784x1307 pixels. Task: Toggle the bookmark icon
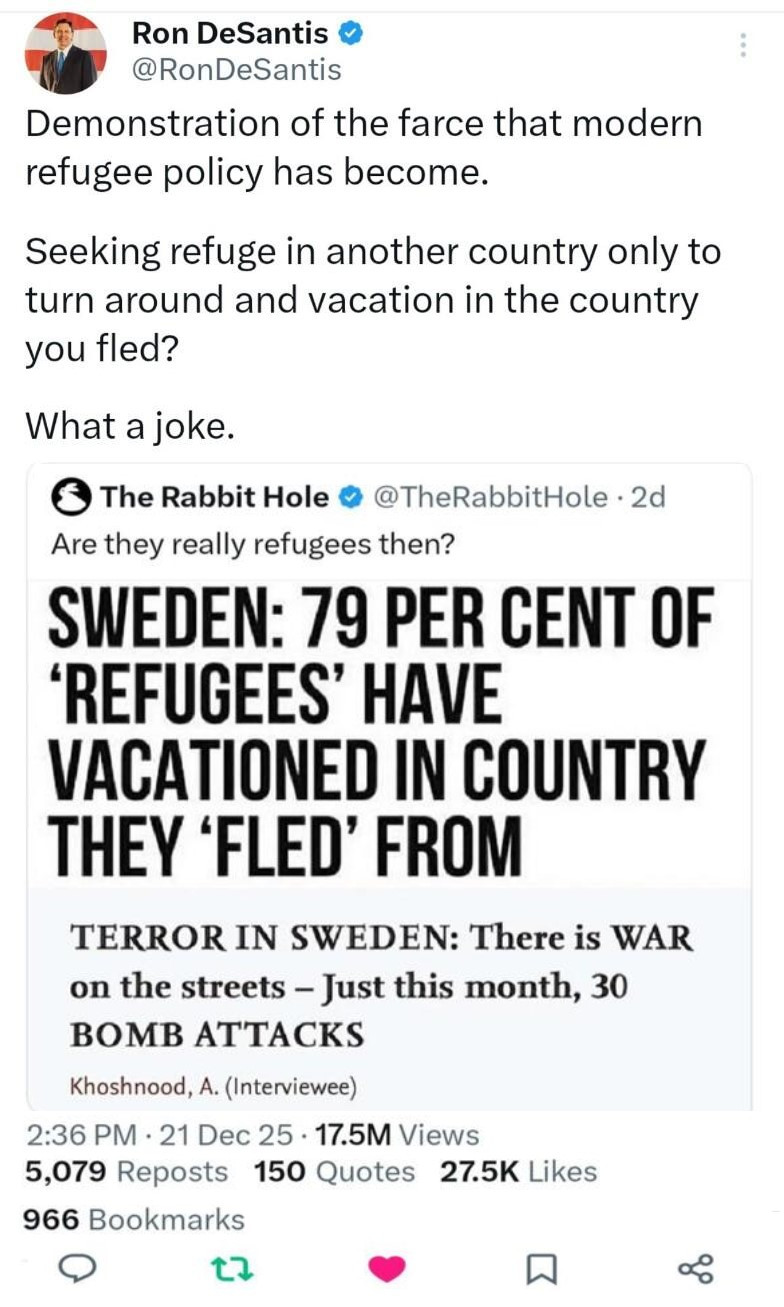[539, 1268]
